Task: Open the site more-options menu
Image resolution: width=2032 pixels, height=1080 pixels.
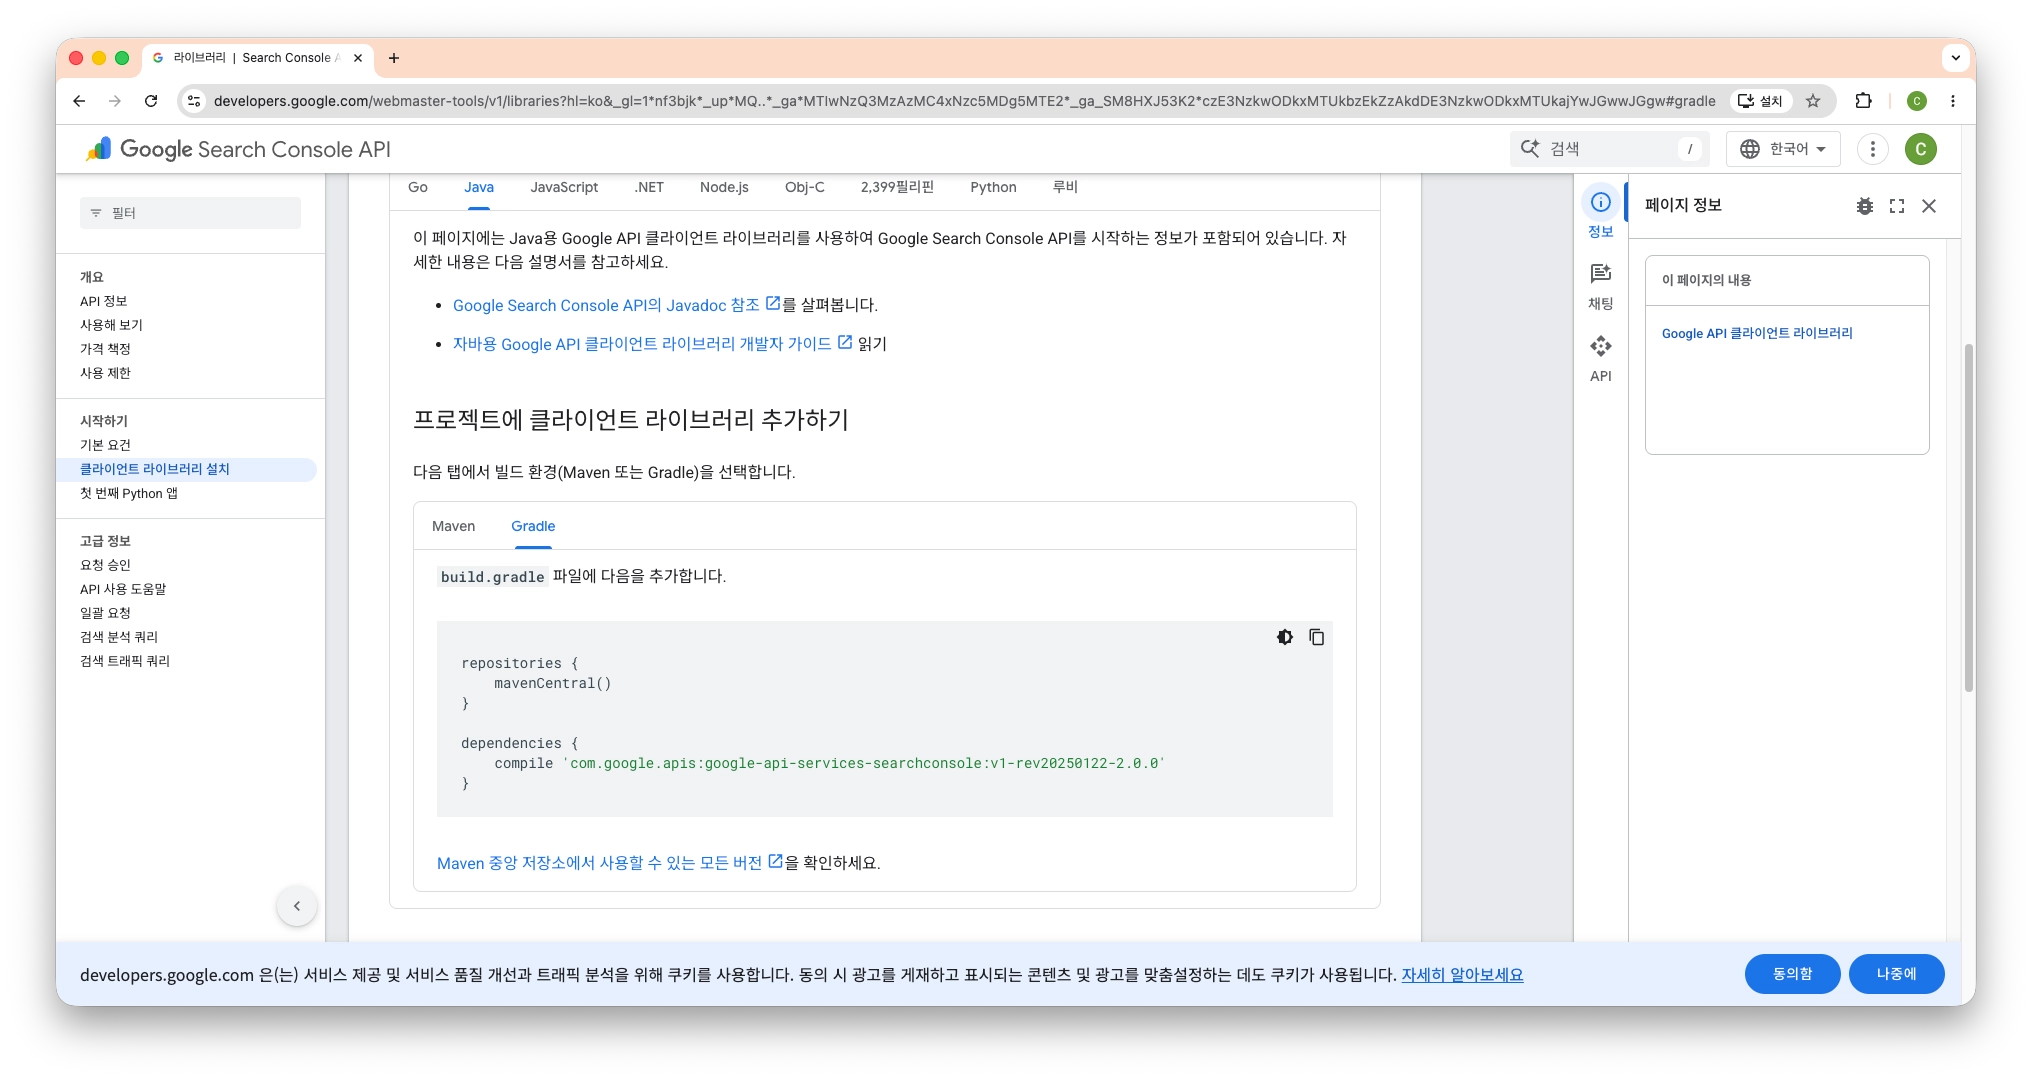Action: [x=1873, y=149]
